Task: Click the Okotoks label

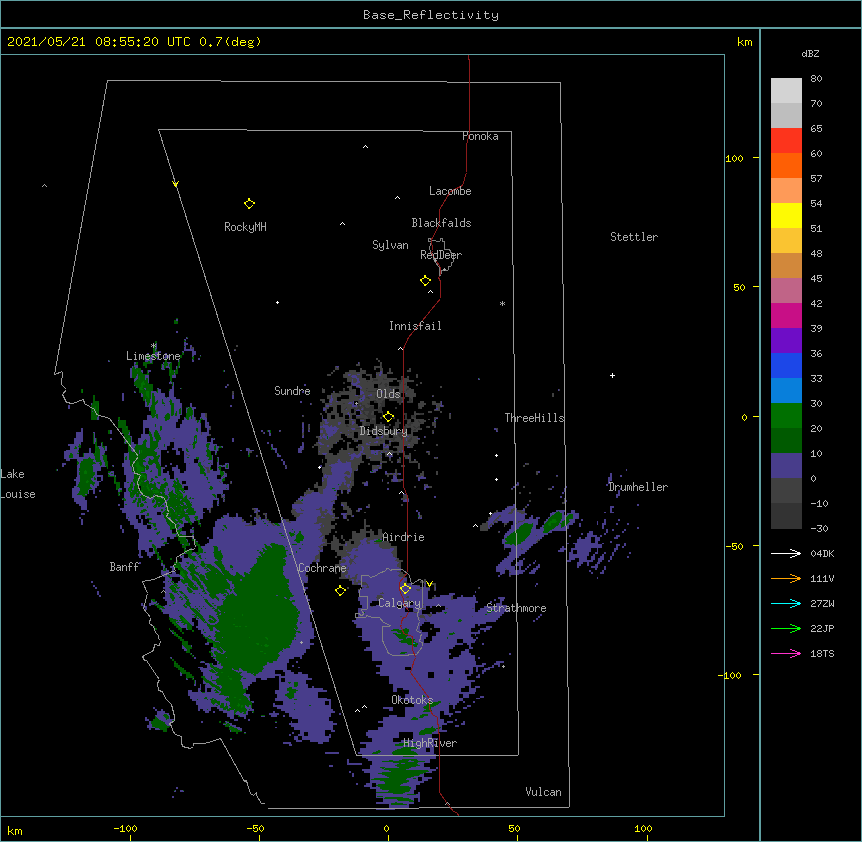Action: coord(412,700)
